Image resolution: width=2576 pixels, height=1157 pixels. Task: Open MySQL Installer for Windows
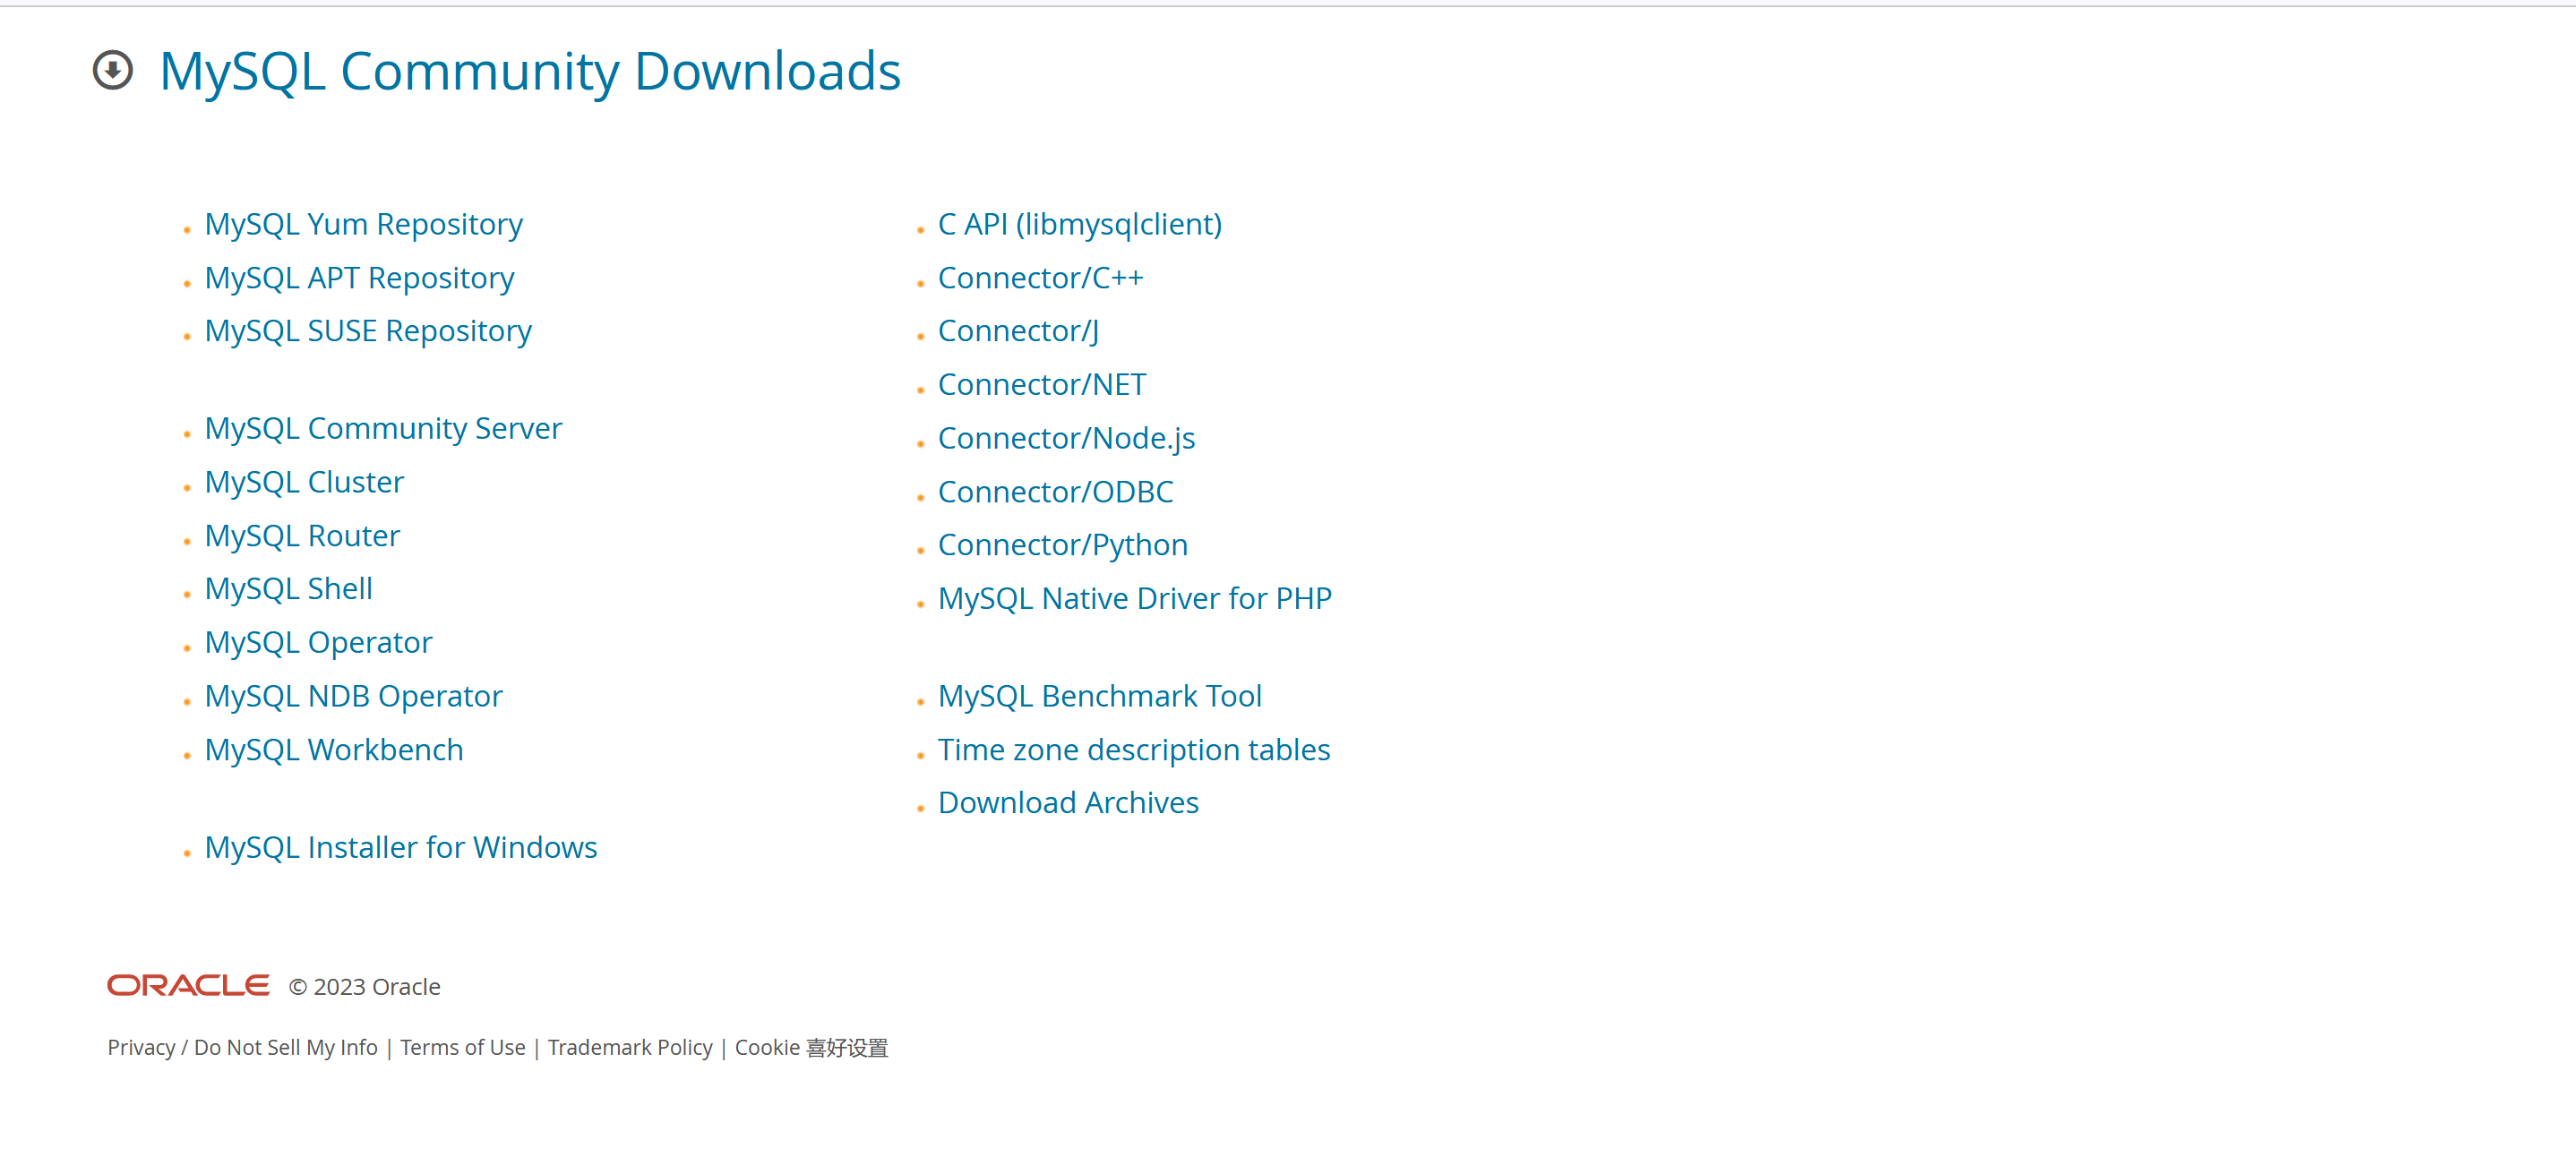point(401,847)
